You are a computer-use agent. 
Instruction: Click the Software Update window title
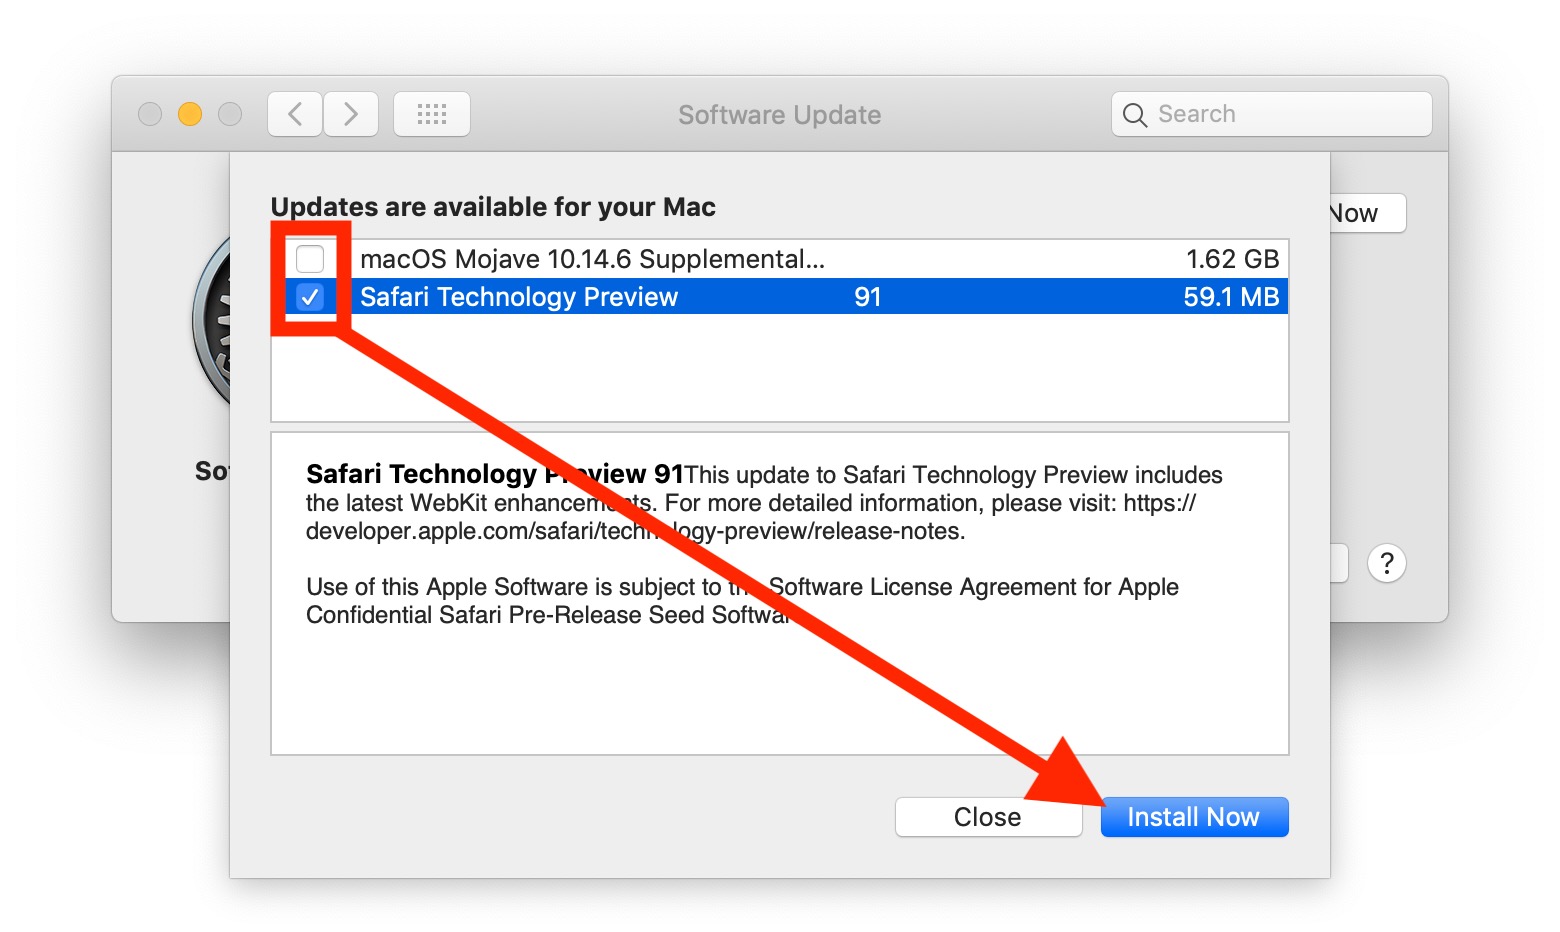point(779,115)
